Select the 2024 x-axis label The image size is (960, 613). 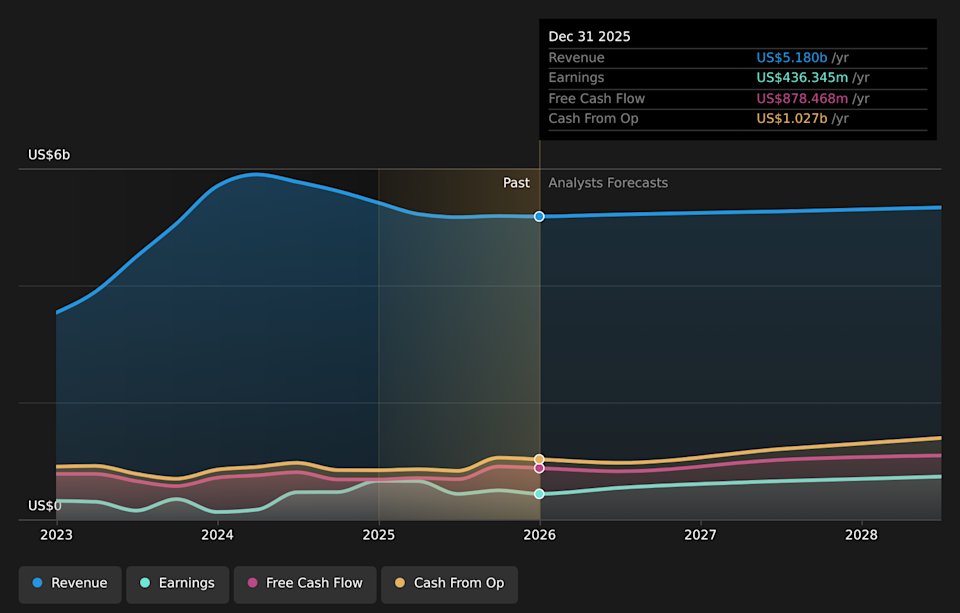pos(217,535)
